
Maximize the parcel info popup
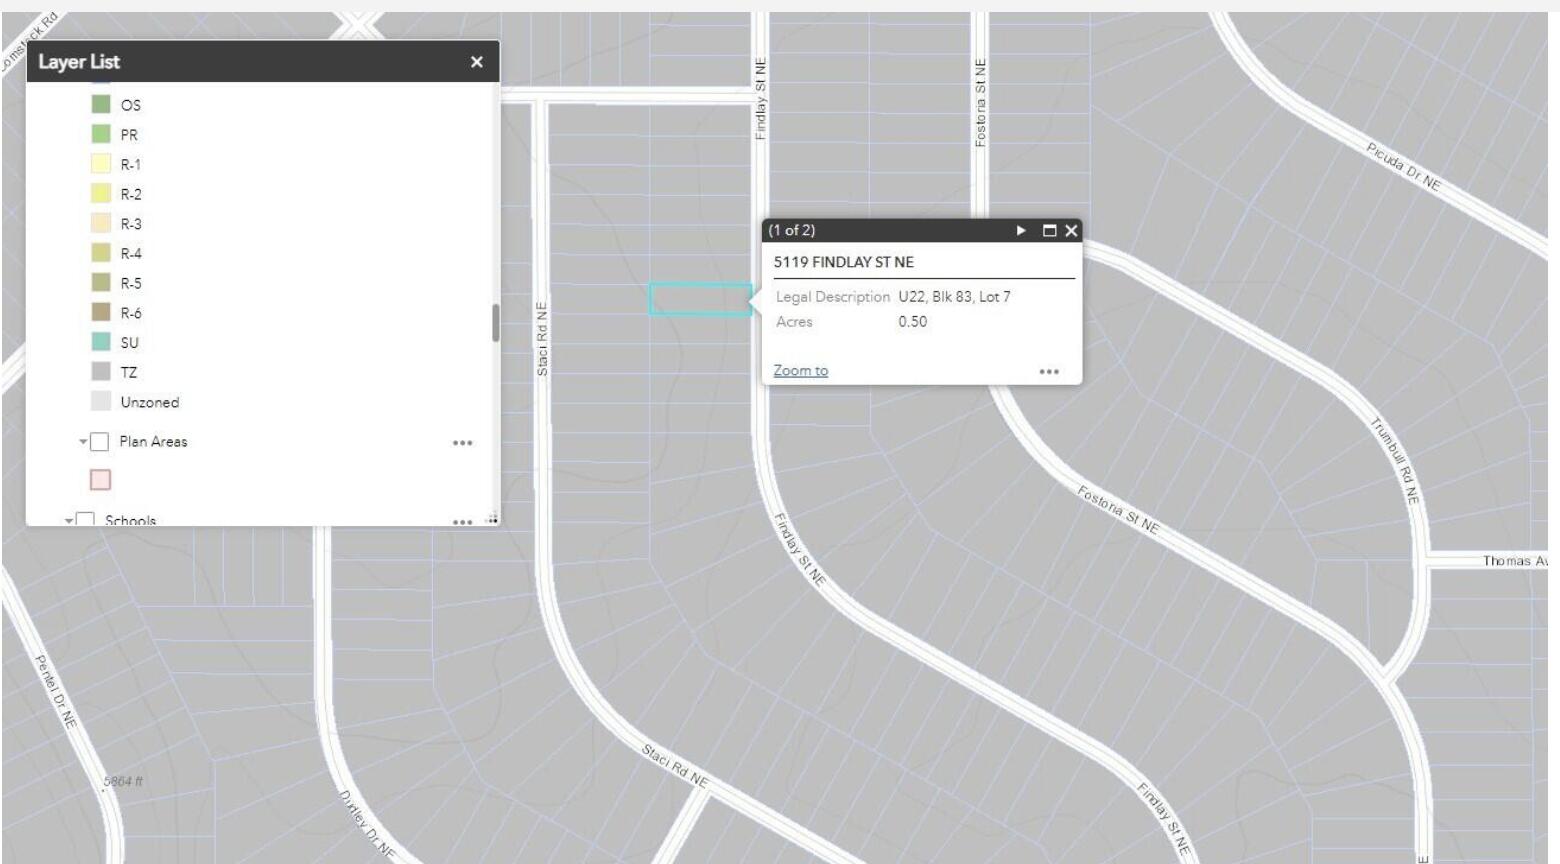(x=1049, y=230)
